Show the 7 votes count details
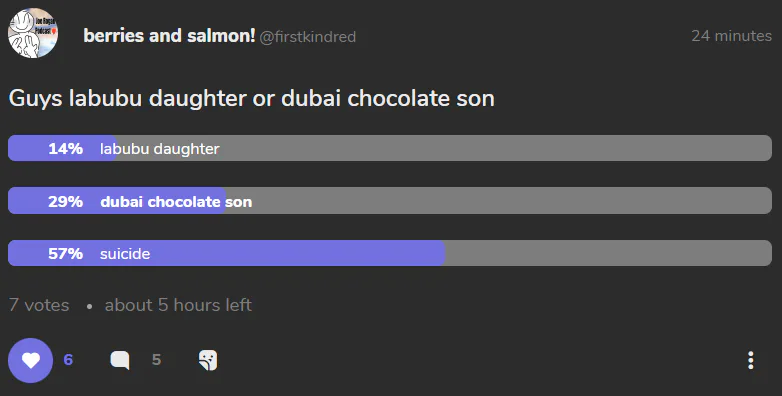The height and width of the screenshot is (396, 782). (x=39, y=305)
